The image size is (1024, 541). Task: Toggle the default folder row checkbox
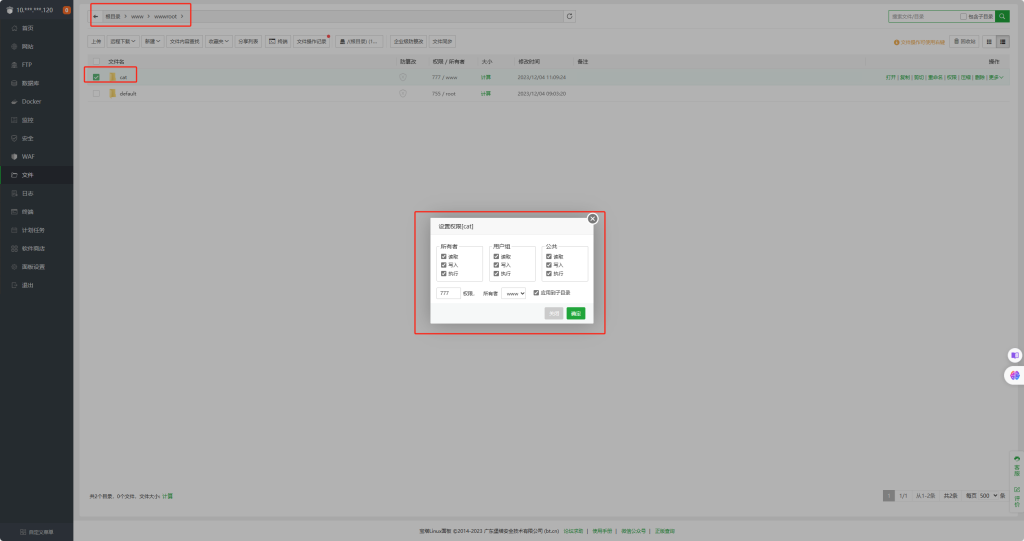tap(97, 93)
